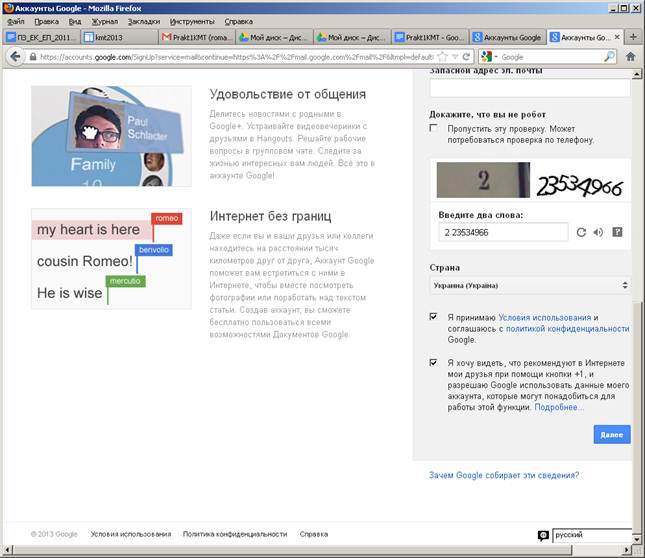
Task: Switch to the kmt2013 tab
Action: coord(119,37)
